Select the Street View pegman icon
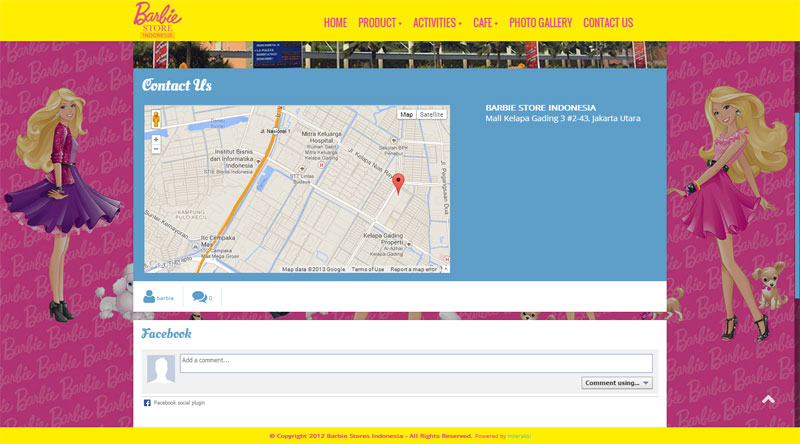The height and width of the screenshot is (444, 800). point(156,119)
